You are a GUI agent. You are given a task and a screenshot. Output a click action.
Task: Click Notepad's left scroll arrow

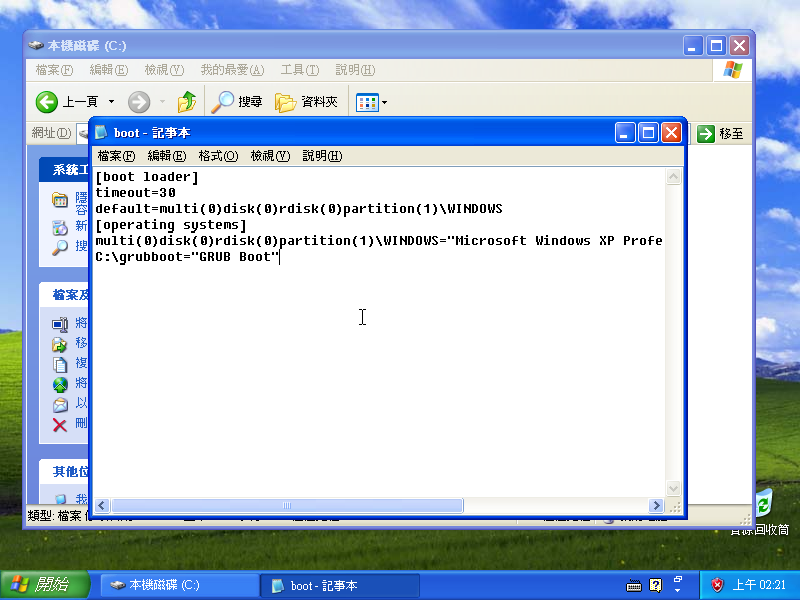[102, 506]
